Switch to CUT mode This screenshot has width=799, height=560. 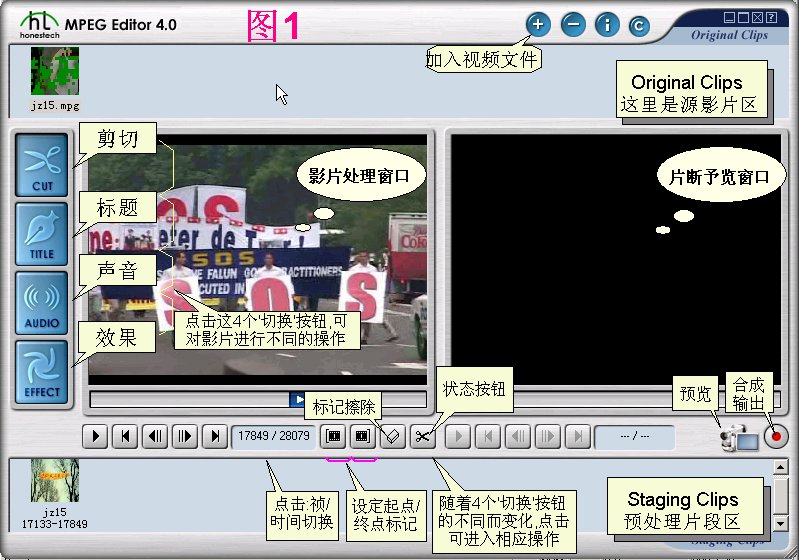[42, 165]
